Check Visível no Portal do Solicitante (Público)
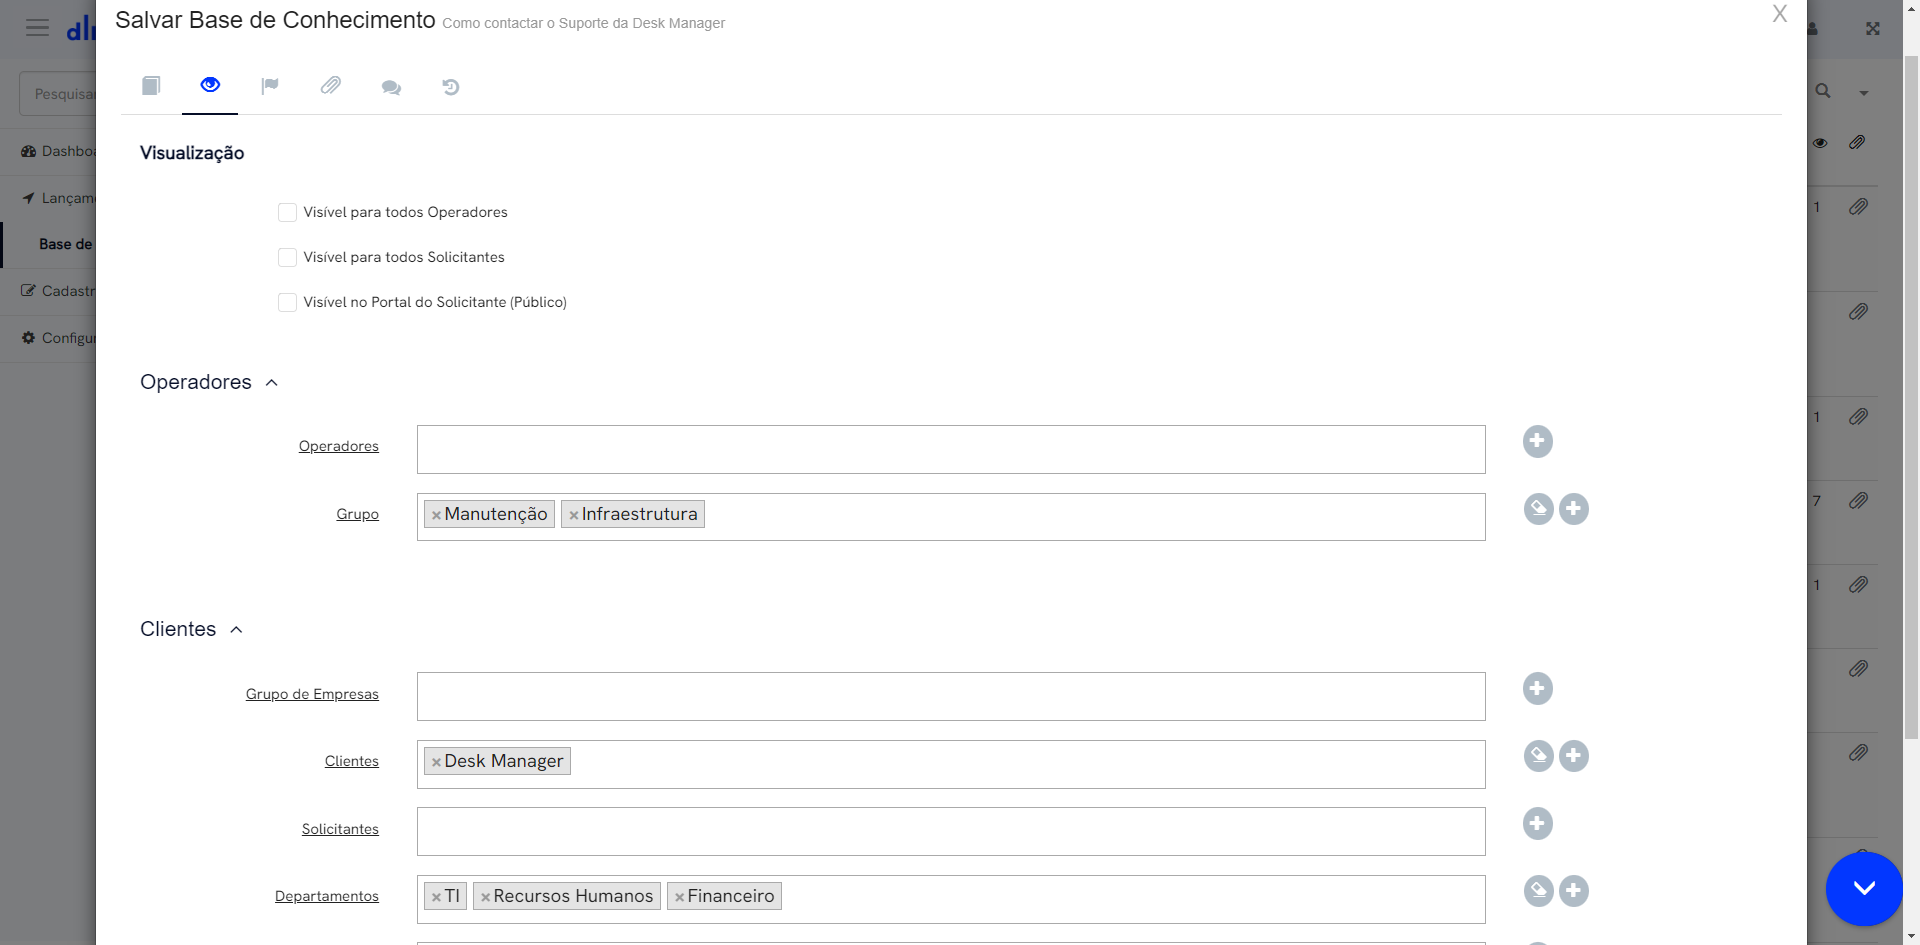Image resolution: width=1920 pixels, height=945 pixels. click(287, 302)
